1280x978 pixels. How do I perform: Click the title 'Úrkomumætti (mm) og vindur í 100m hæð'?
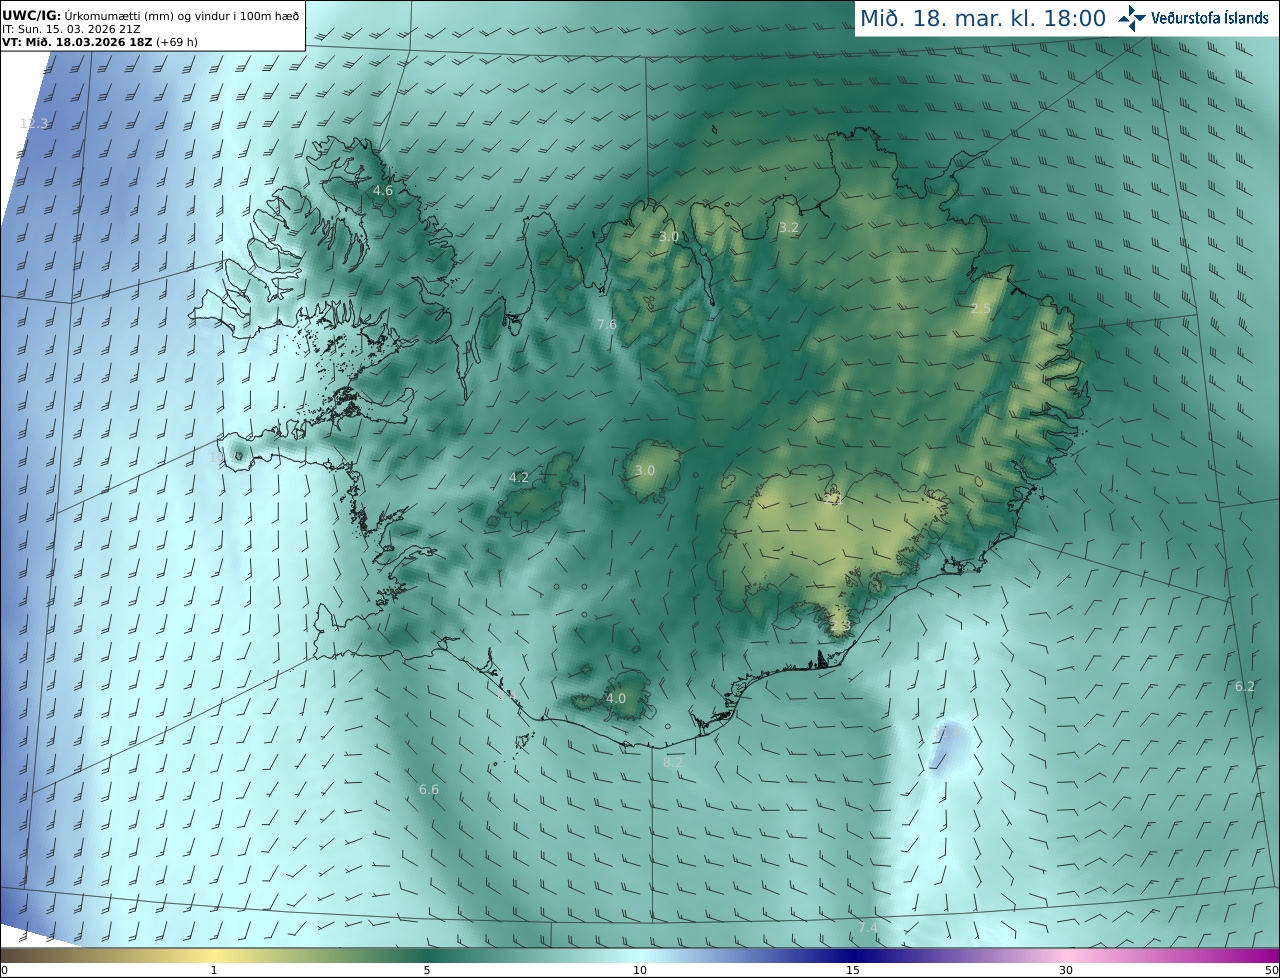pos(182,15)
